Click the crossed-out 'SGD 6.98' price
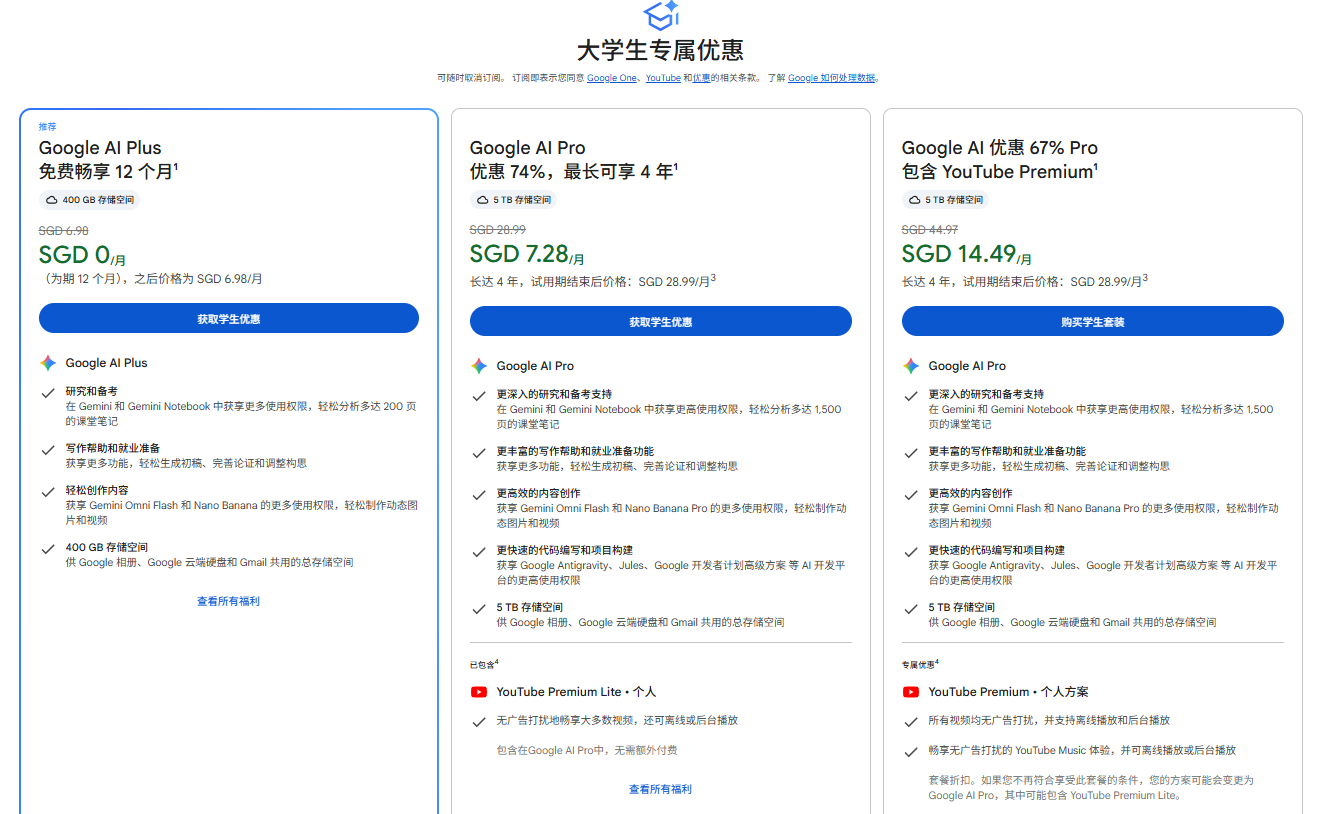 pyautogui.click(x=64, y=231)
